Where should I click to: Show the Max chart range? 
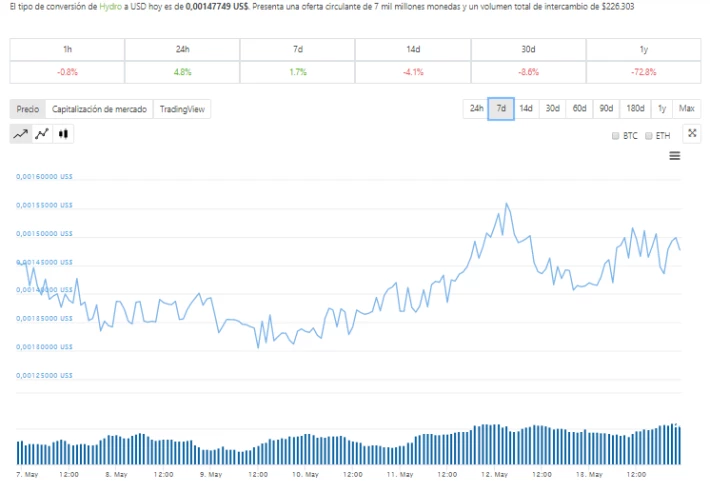point(686,109)
